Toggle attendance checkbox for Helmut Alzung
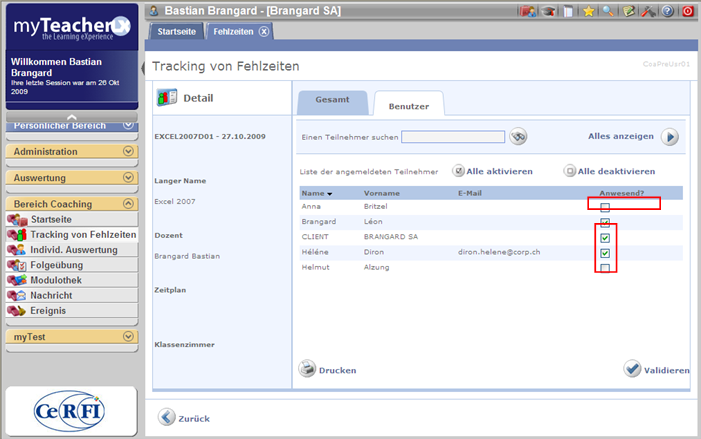 tap(604, 269)
